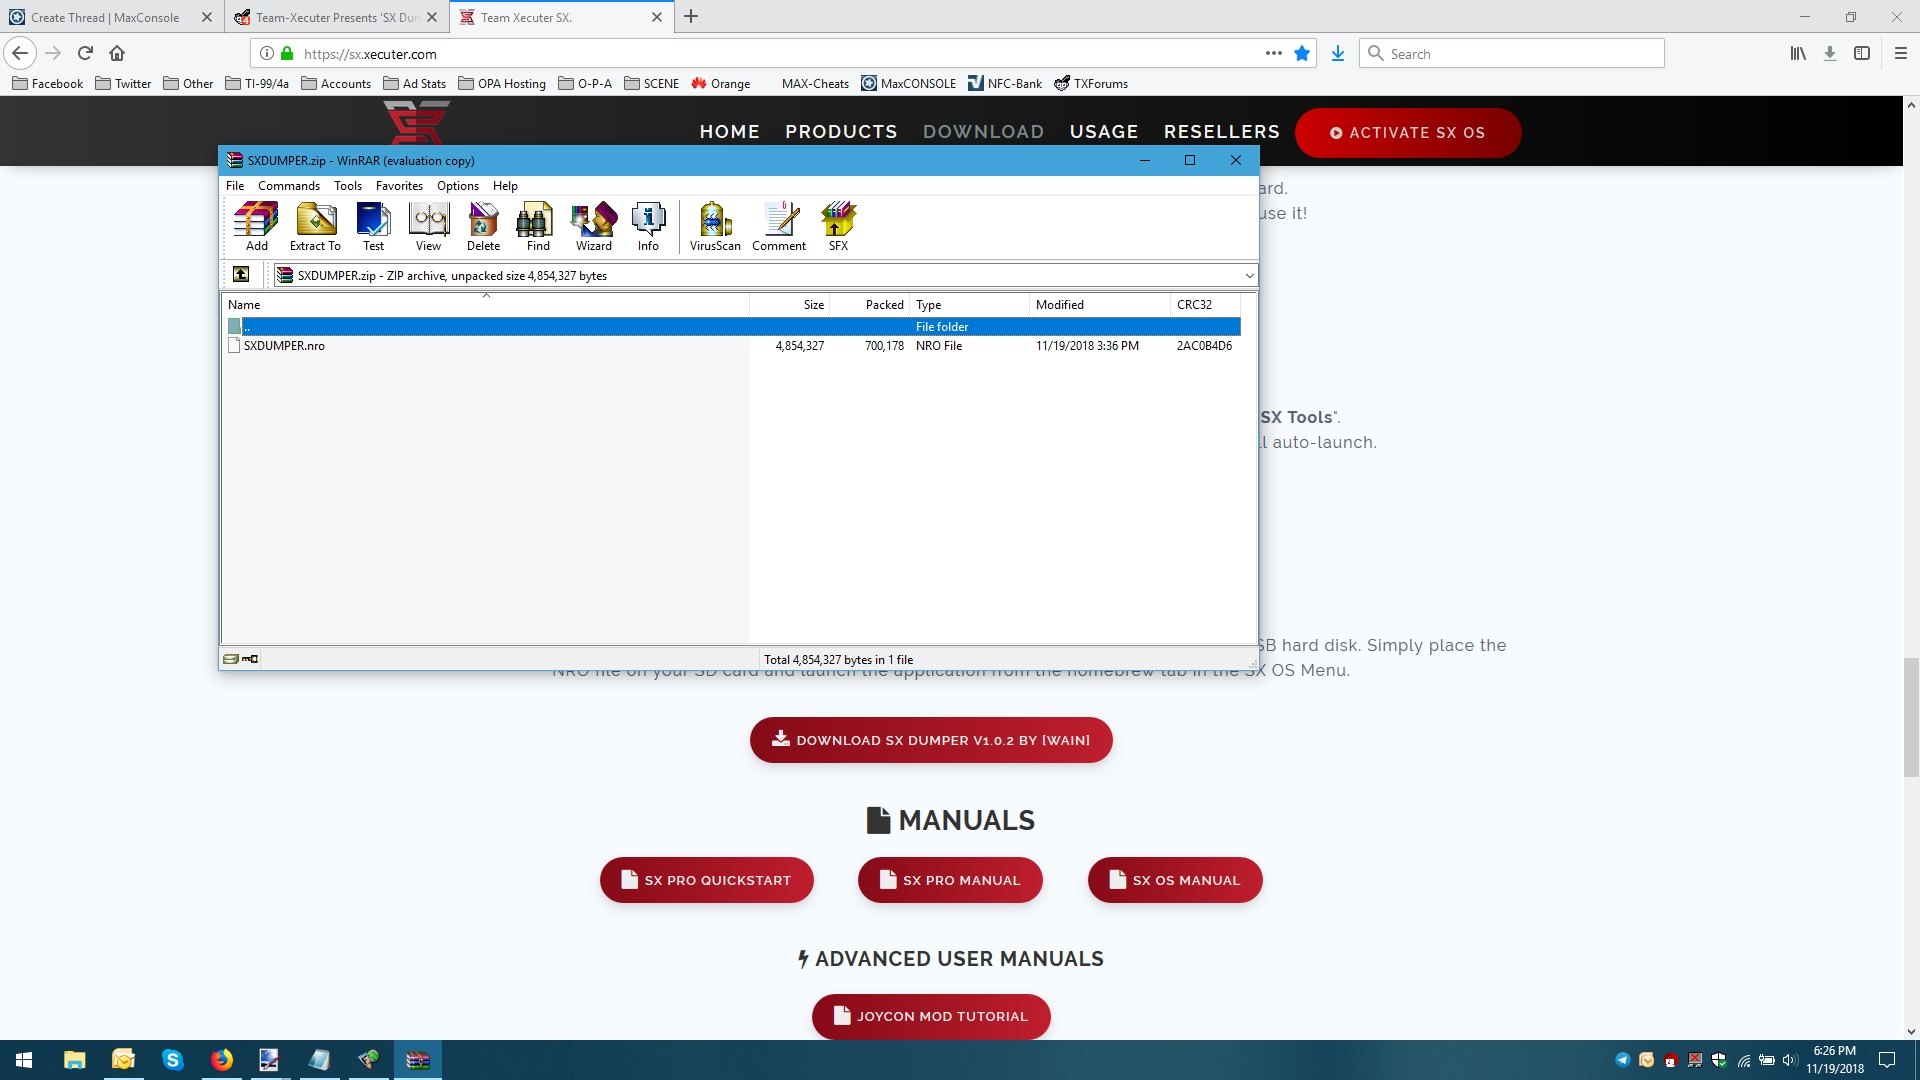Image resolution: width=1920 pixels, height=1080 pixels.
Task: Sort file list by Type column
Action: click(969, 304)
